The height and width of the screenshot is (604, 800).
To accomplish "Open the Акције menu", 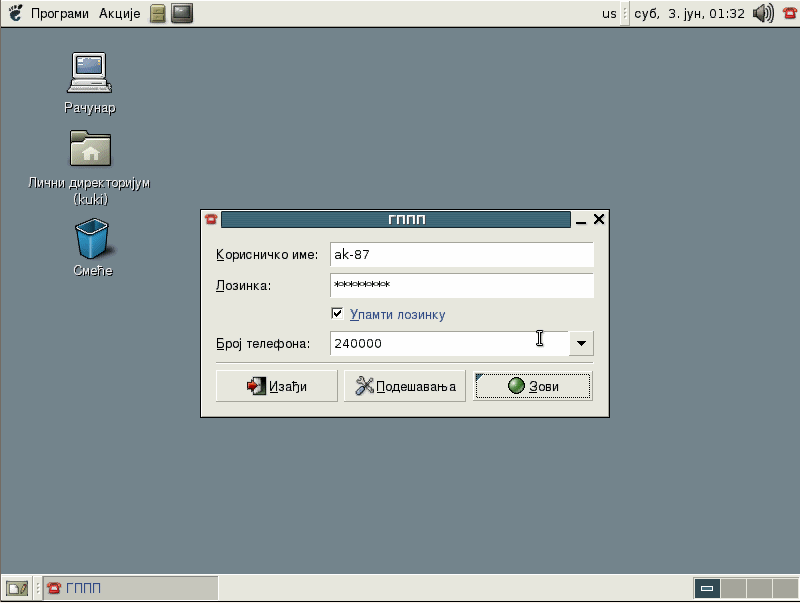I will [x=119, y=13].
